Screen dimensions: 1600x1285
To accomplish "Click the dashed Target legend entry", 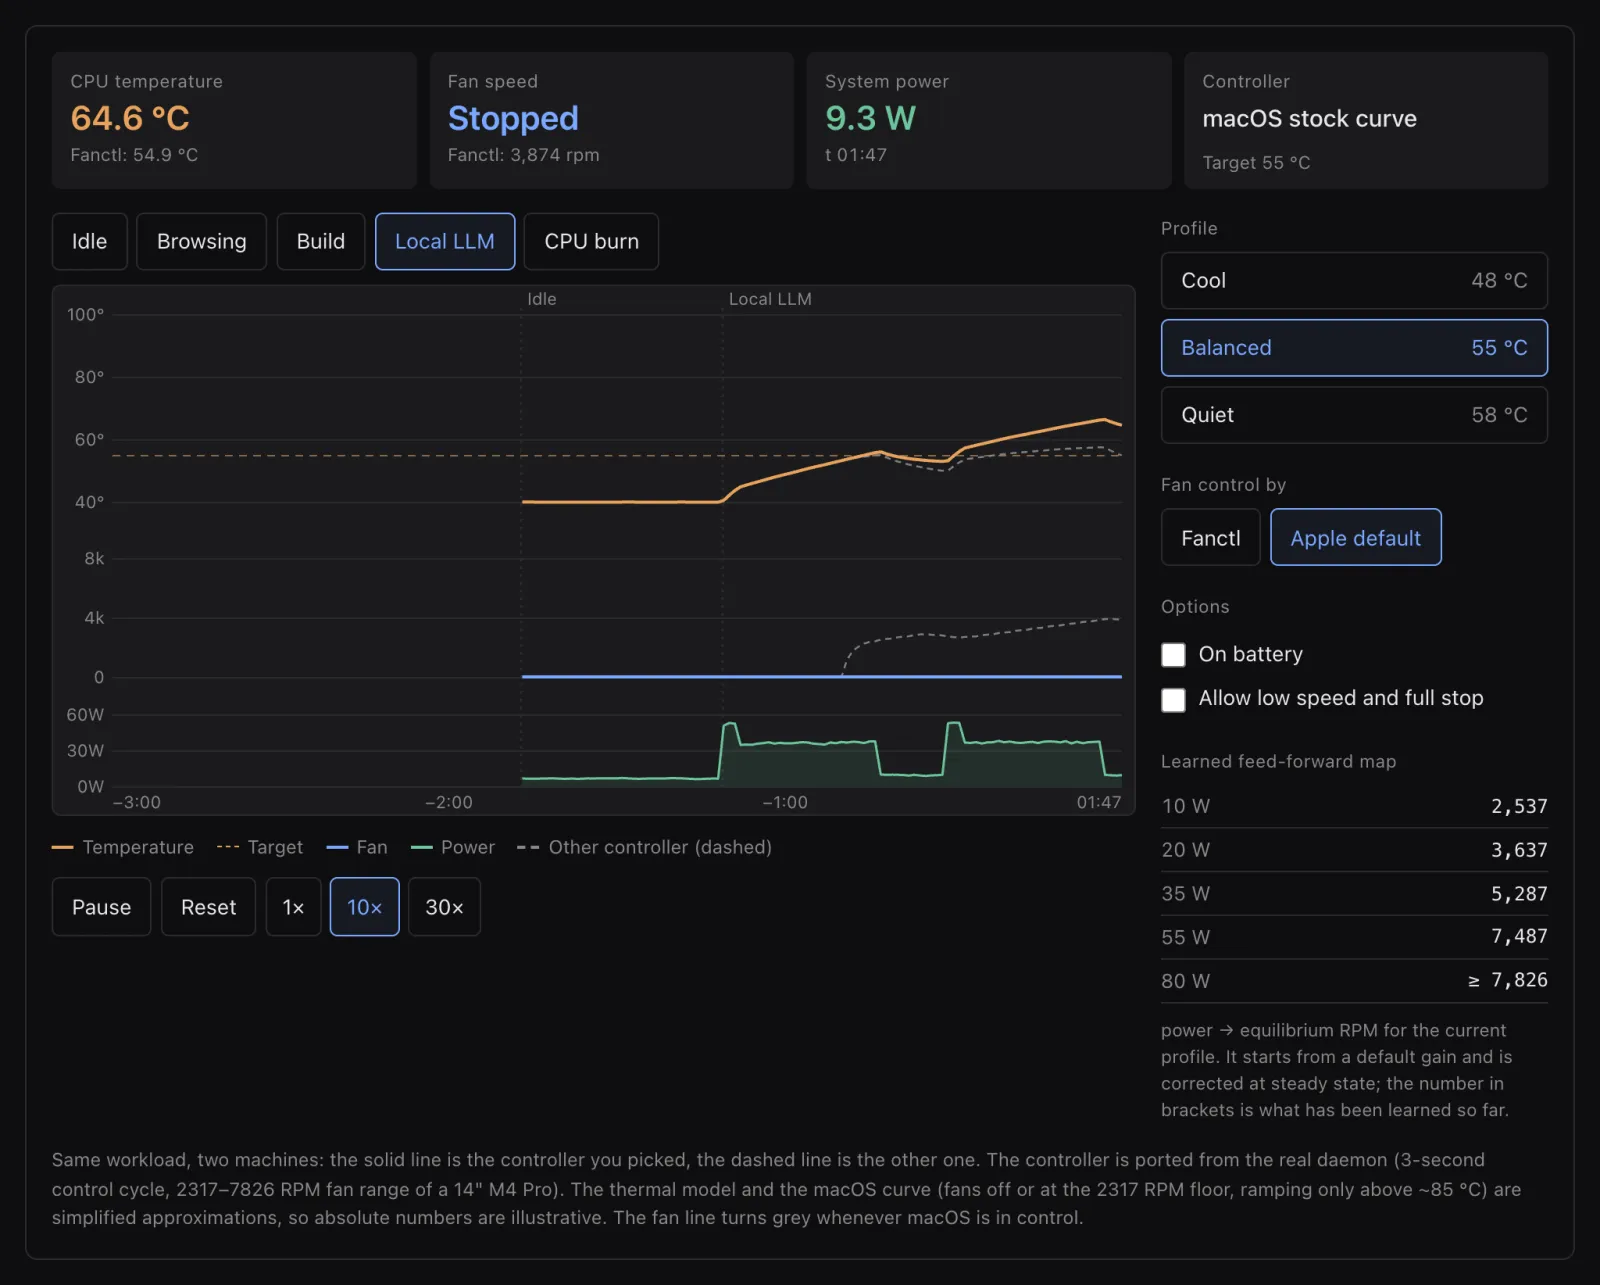I will (x=260, y=847).
